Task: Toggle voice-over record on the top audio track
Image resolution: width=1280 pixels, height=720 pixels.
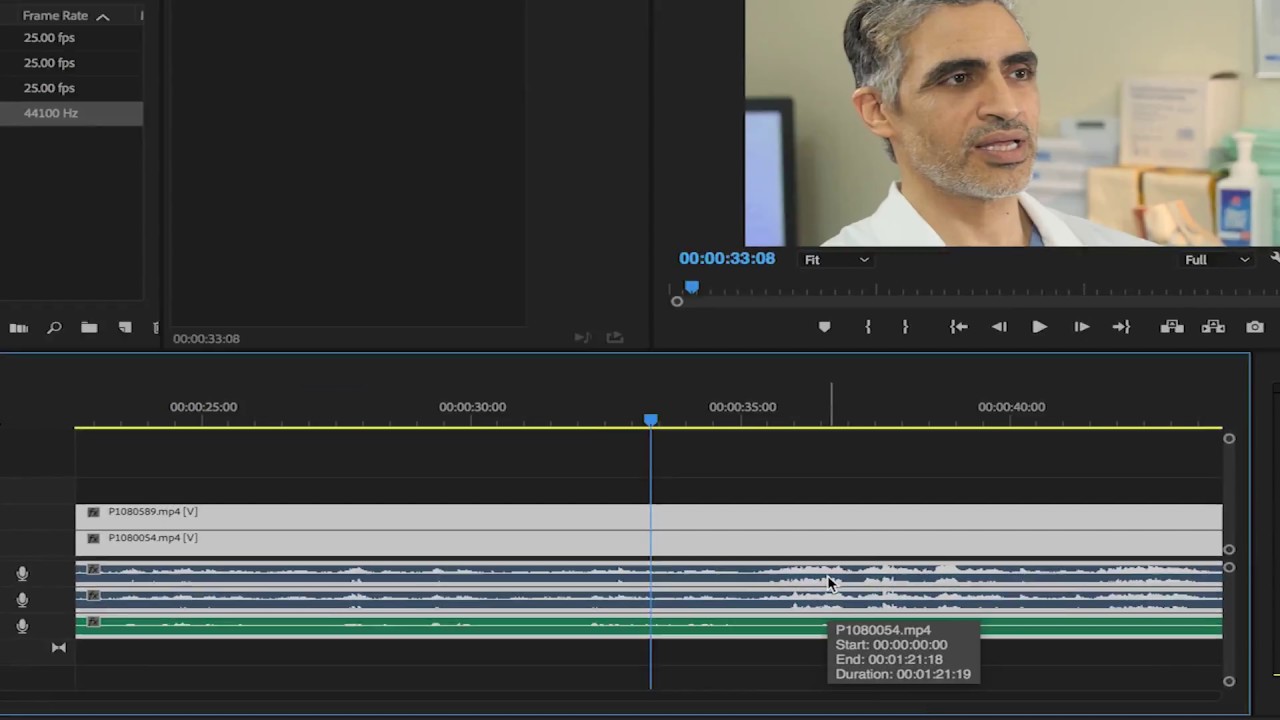Action: coord(22,574)
